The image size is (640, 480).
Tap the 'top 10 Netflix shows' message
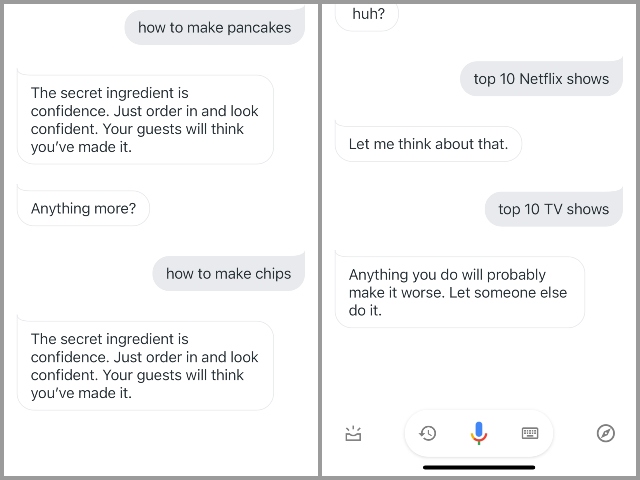541,78
